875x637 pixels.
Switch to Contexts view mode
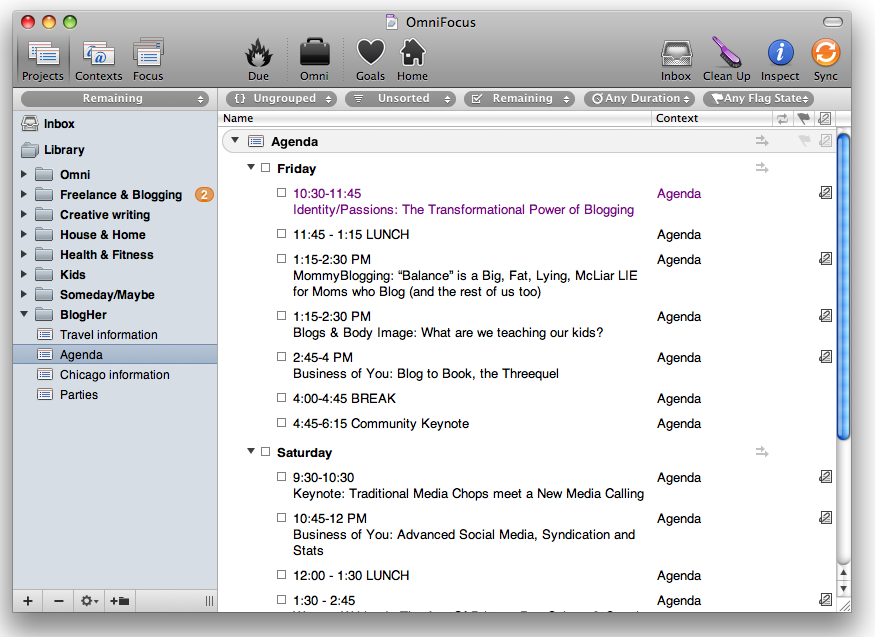click(98, 60)
